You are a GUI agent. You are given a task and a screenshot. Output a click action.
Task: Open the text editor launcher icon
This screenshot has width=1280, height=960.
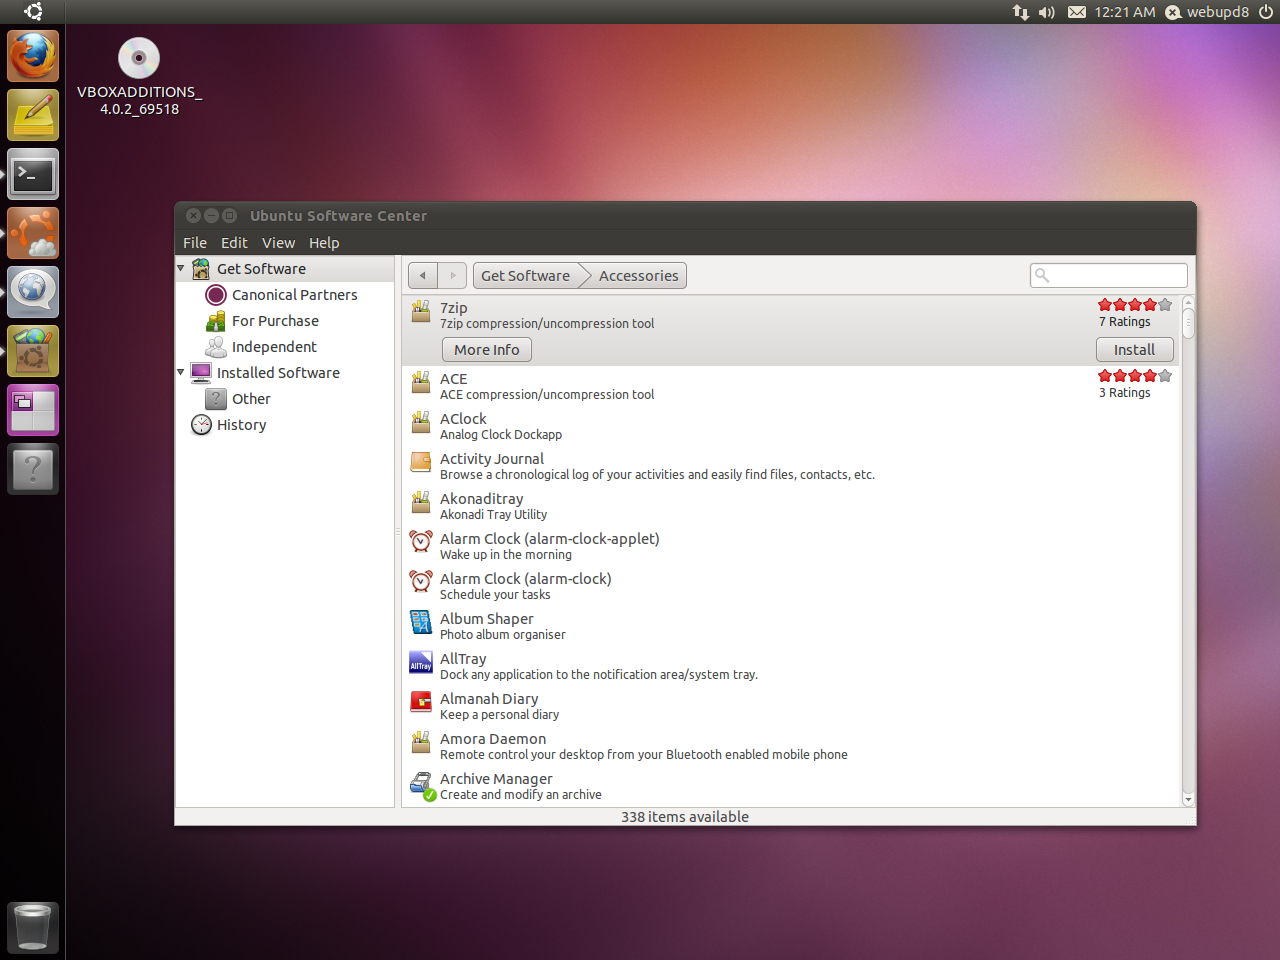pos(33,115)
